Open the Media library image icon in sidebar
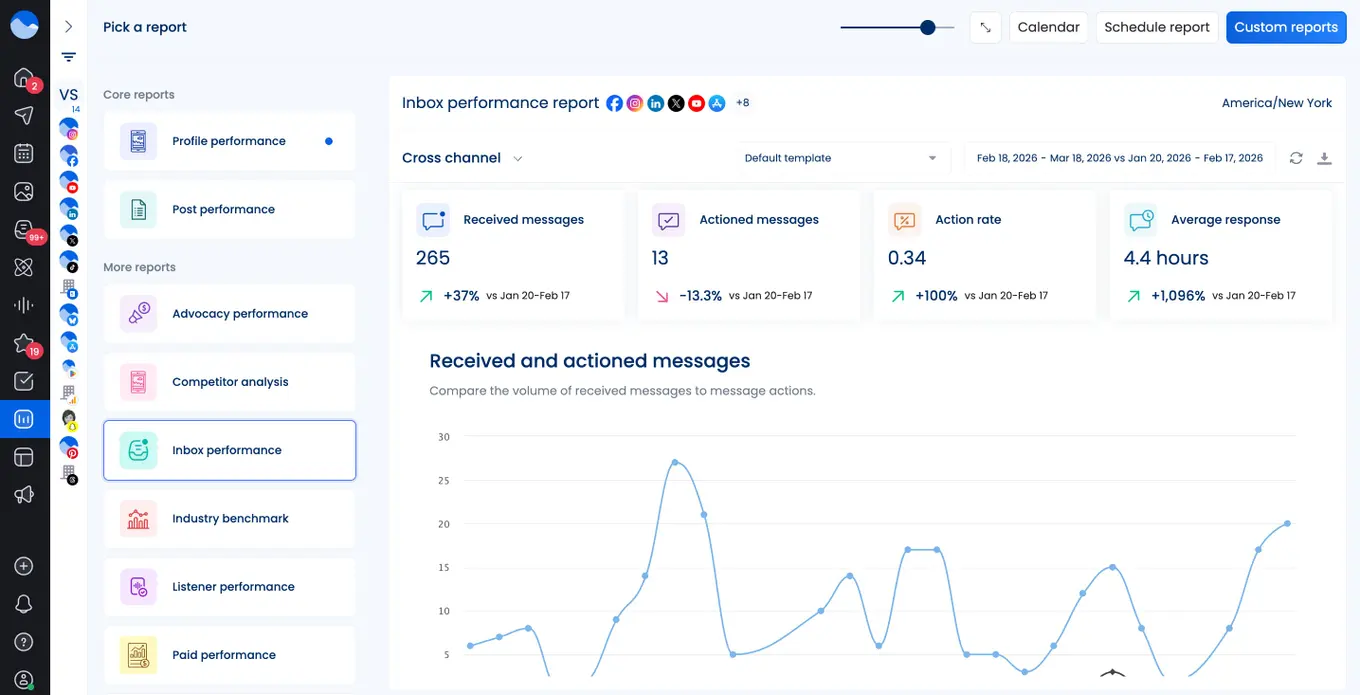Screen dimensions: 1360x695 pos(24,190)
